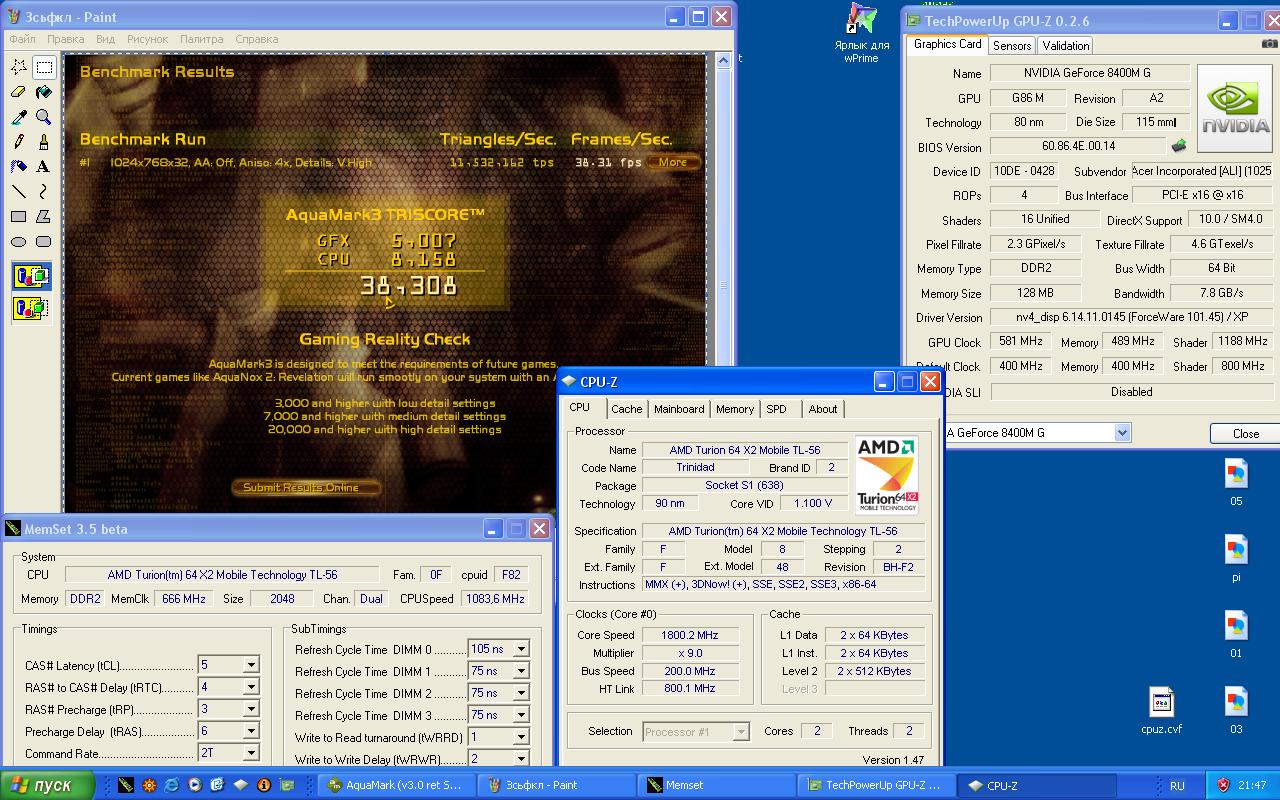
Task: Open the RAS# to CAS# Delay dropdown
Action: tap(251, 687)
